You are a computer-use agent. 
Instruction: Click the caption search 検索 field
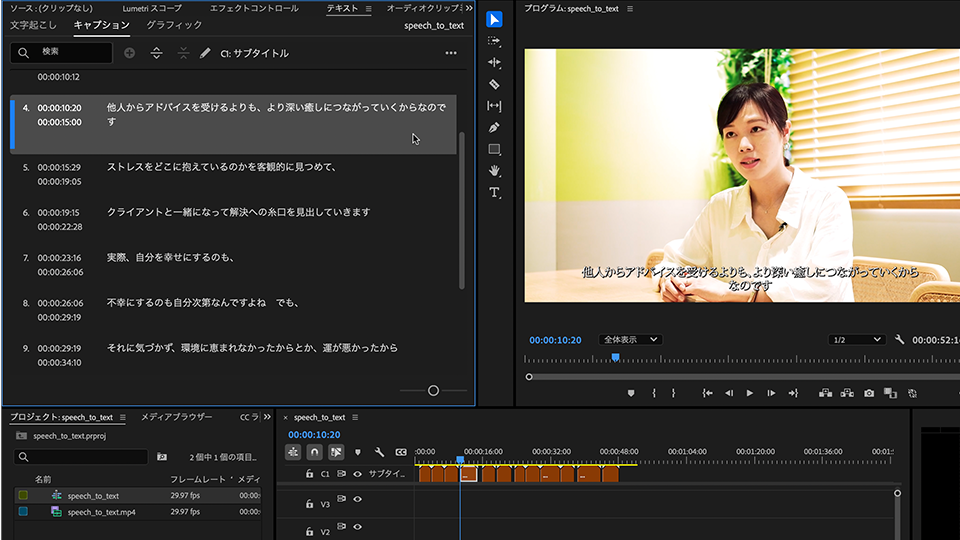click(x=61, y=53)
